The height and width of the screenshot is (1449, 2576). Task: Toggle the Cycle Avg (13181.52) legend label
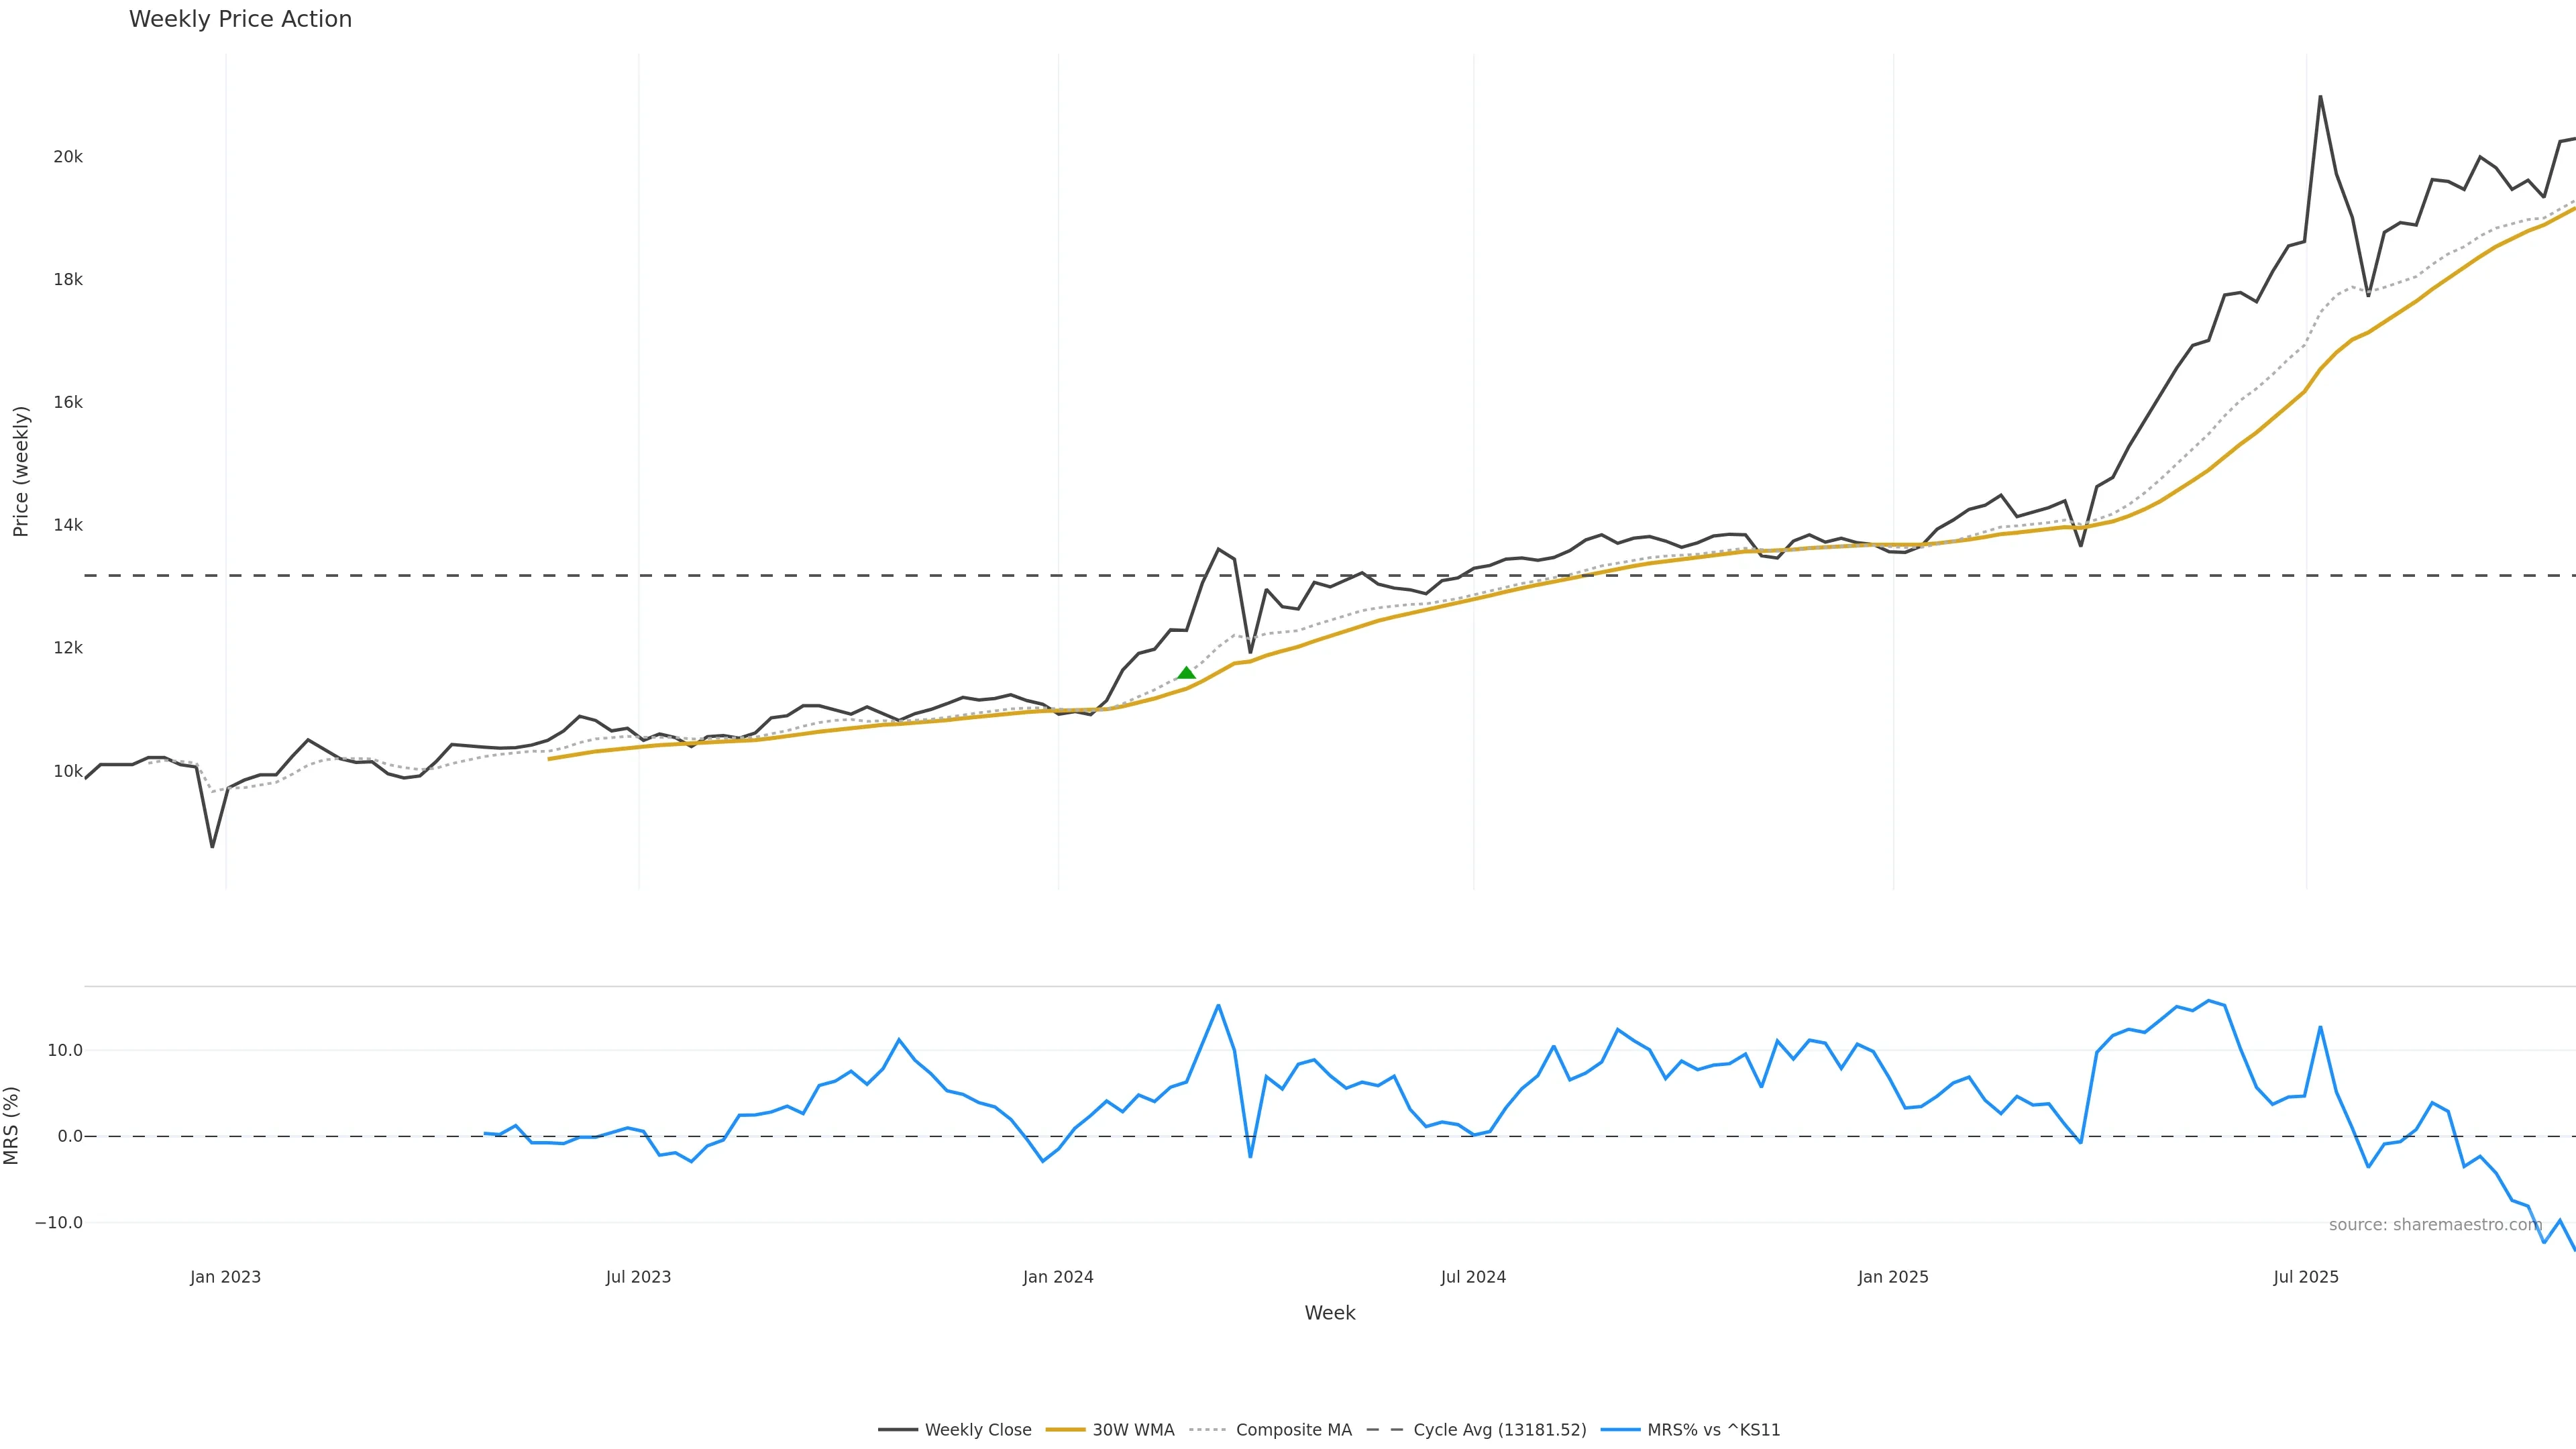(x=1499, y=1430)
